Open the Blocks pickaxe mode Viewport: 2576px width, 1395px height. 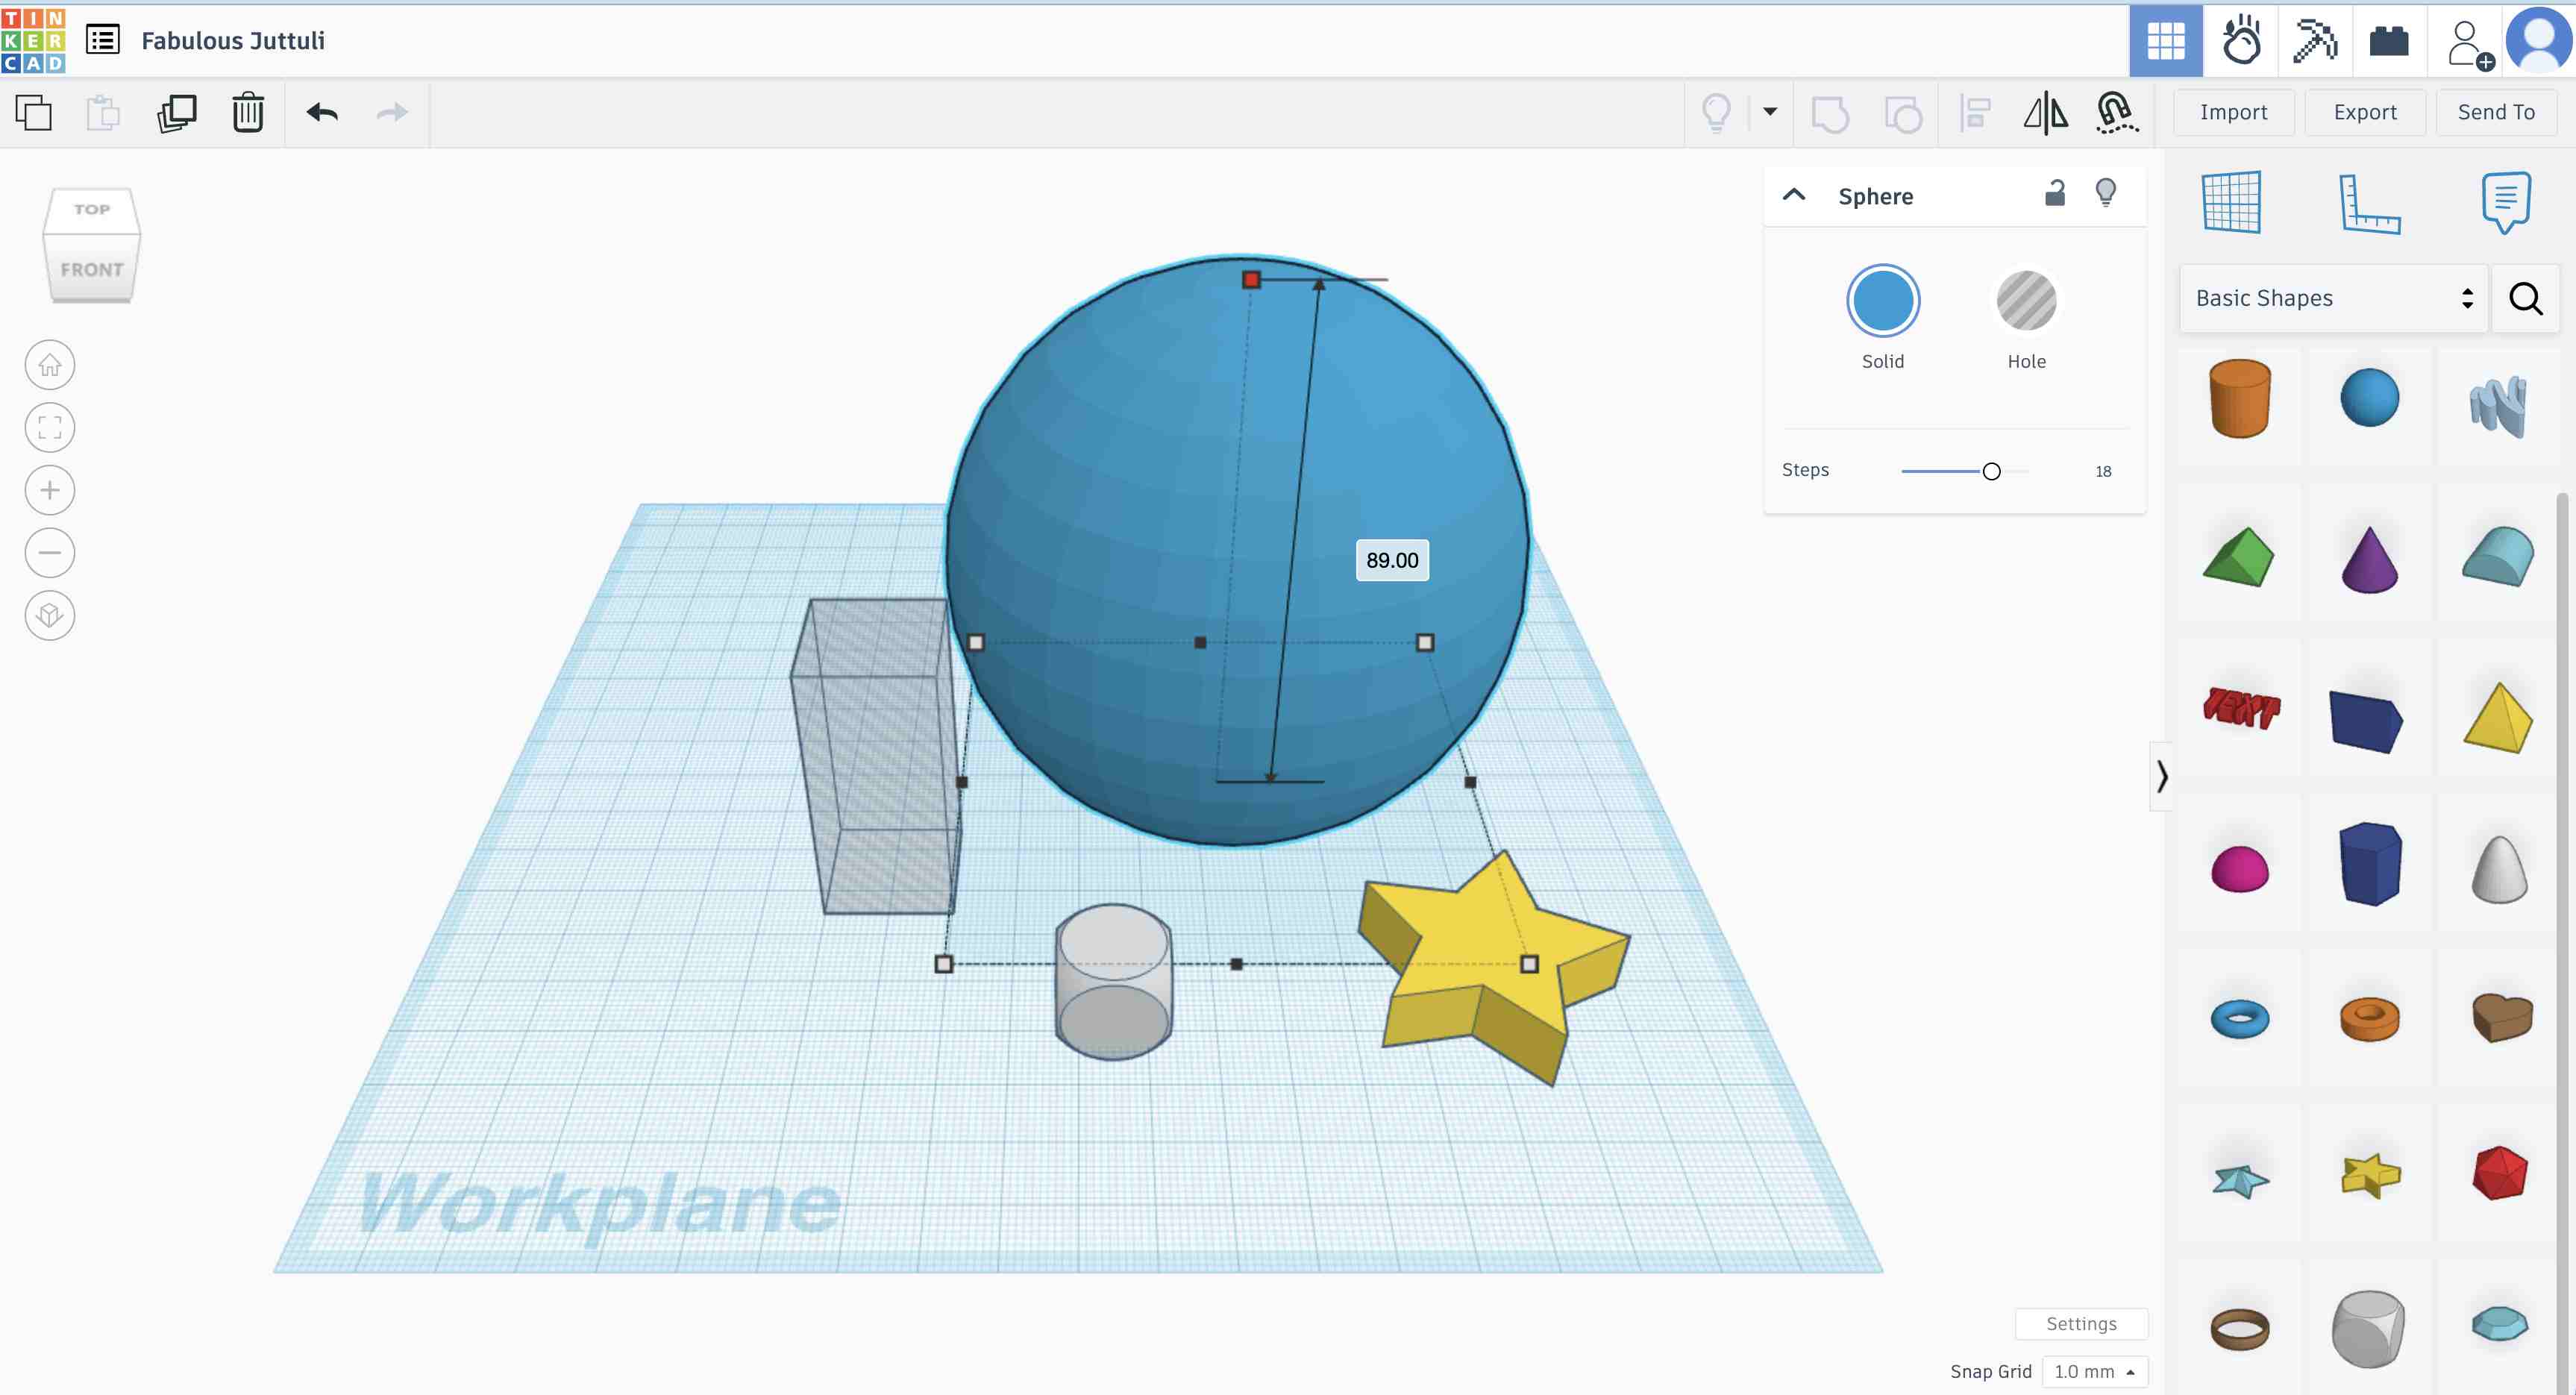coord(2315,41)
